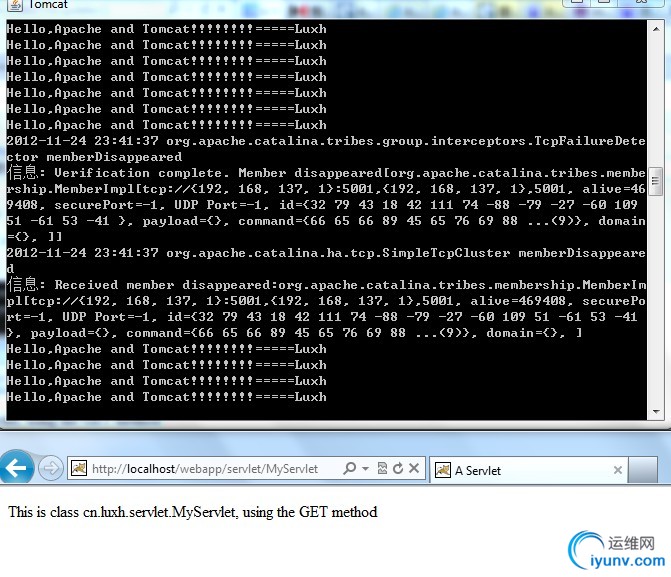Click the '2012-11-24 23:41:37' SimpleTcpCluster log line
This screenshot has height=577, width=671.
pyautogui.click(x=326, y=253)
